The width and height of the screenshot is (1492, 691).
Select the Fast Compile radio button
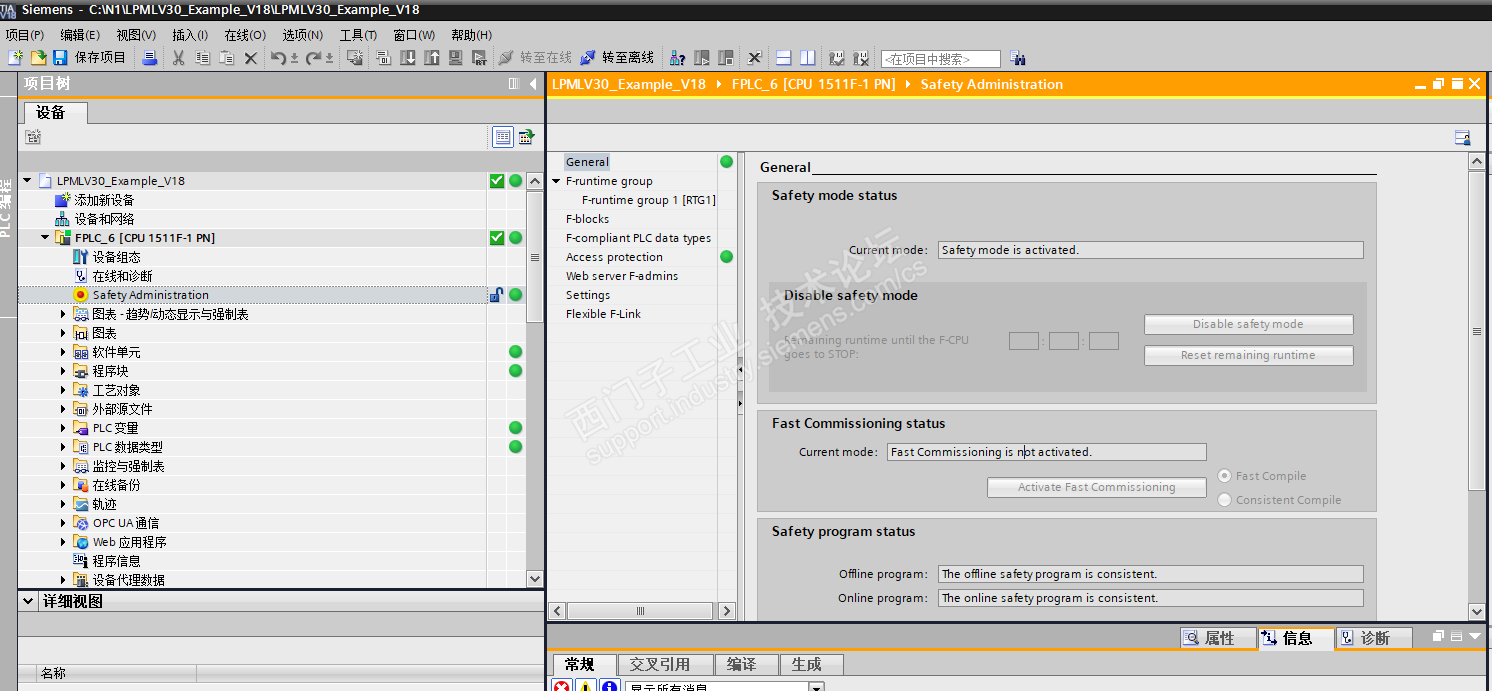pos(1224,476)
